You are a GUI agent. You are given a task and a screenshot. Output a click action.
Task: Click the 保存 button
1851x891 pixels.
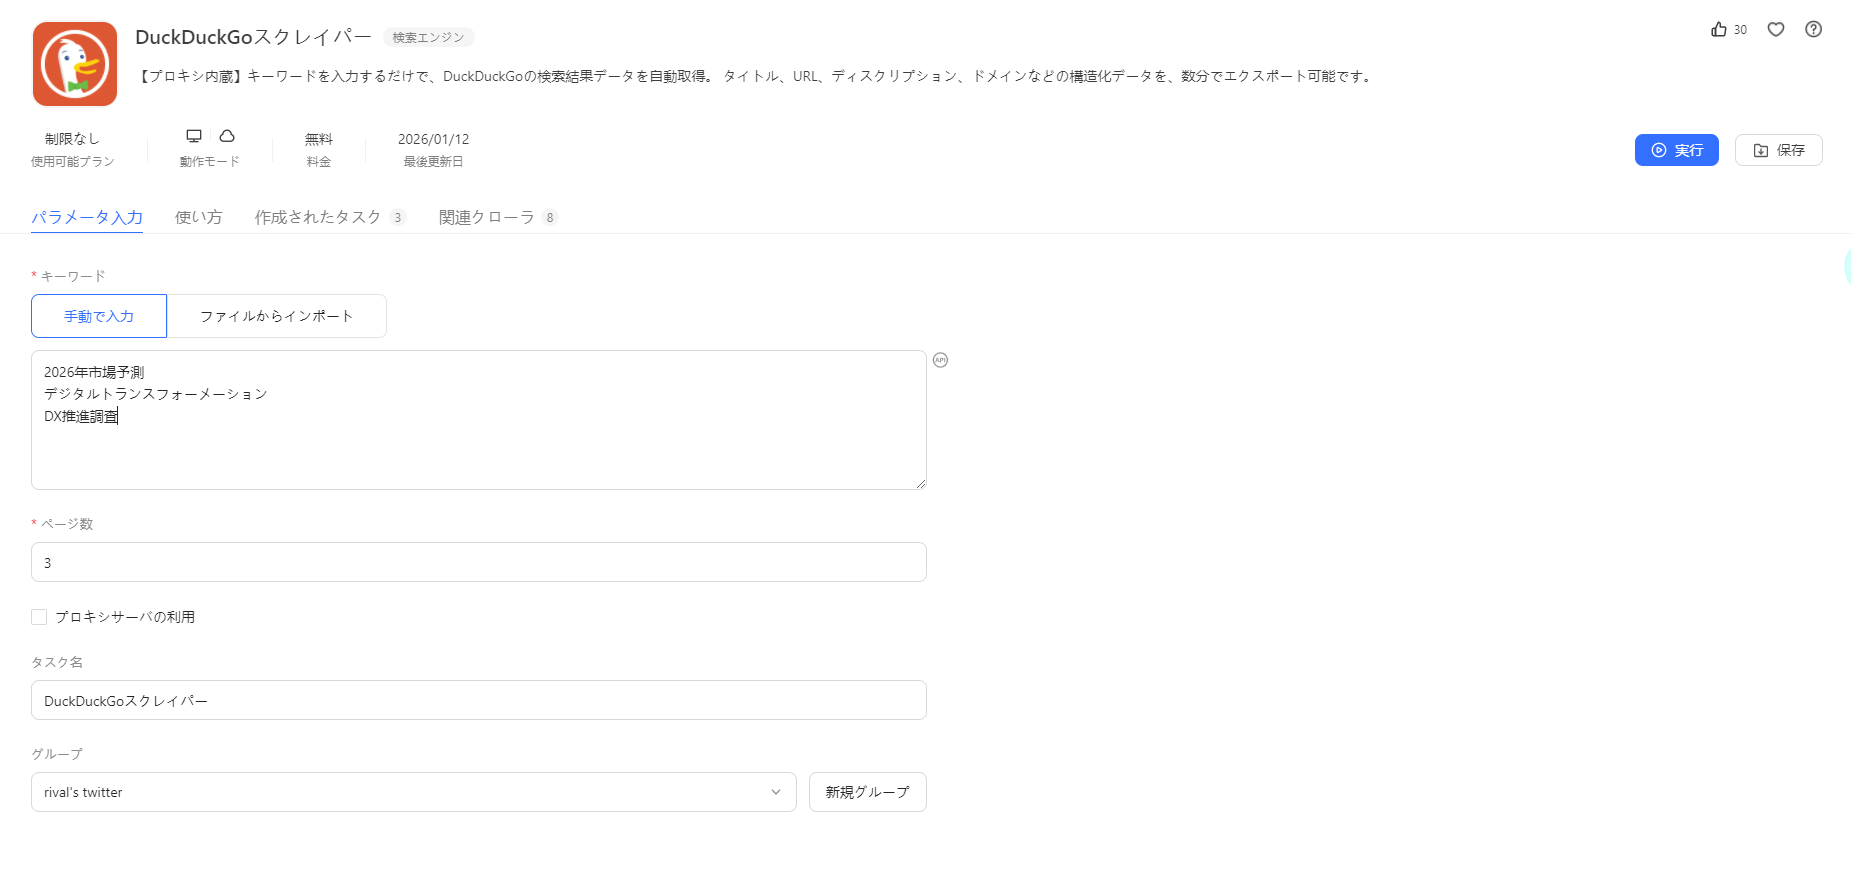(x=1779, y=150)
